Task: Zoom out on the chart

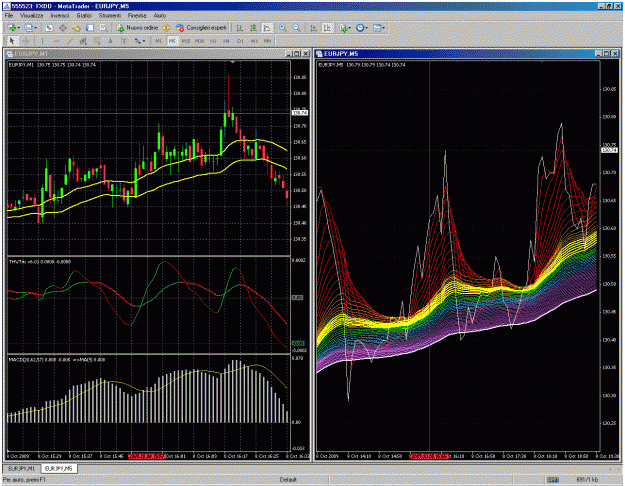Action: (296, 28)
